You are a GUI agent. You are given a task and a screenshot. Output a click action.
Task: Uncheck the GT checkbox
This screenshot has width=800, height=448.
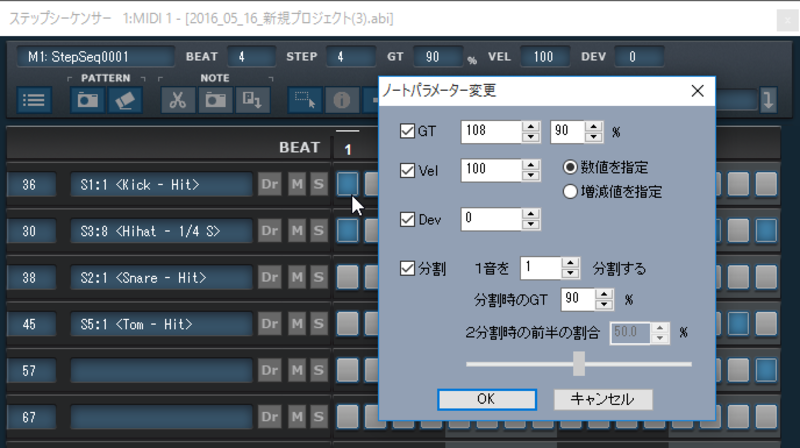pos(407,131)
